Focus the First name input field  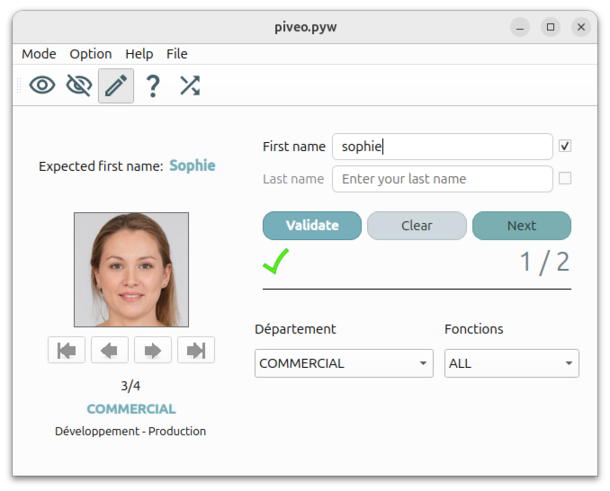pos(442,146)
